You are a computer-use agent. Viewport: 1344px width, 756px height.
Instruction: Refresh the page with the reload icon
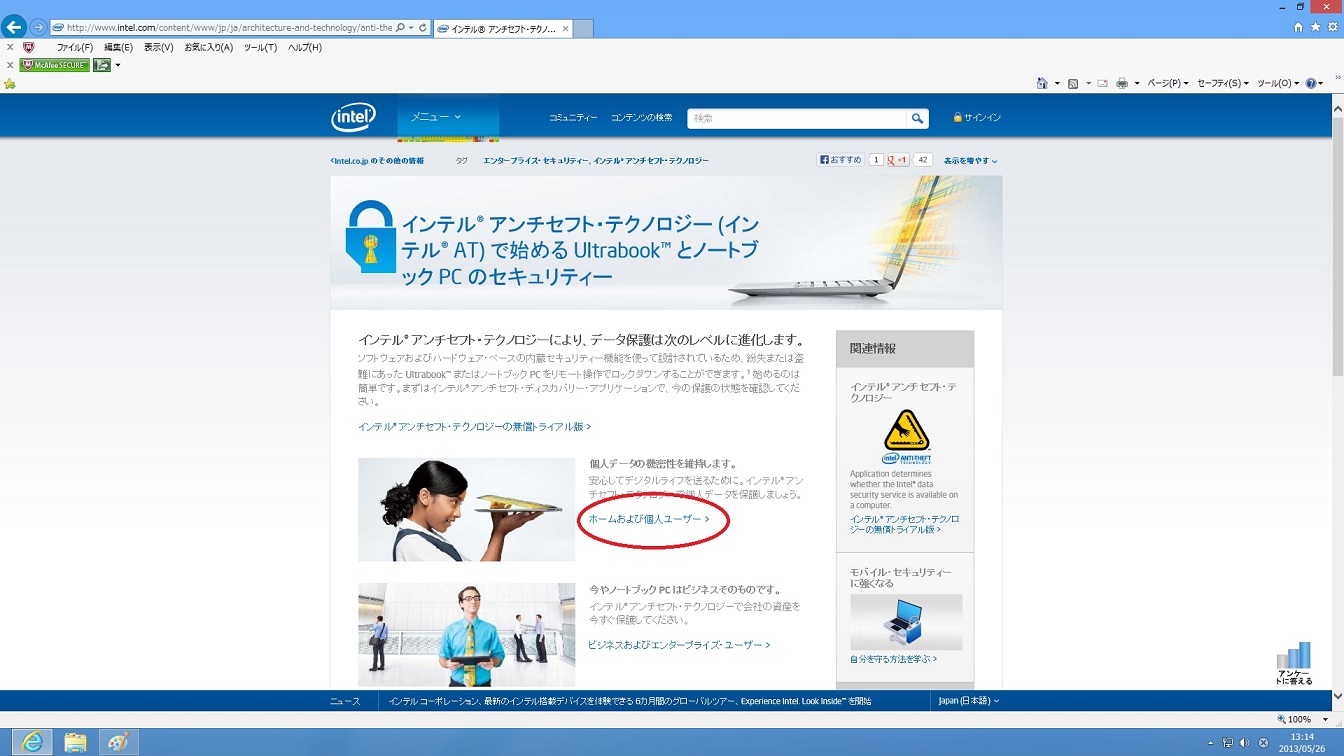423,28
